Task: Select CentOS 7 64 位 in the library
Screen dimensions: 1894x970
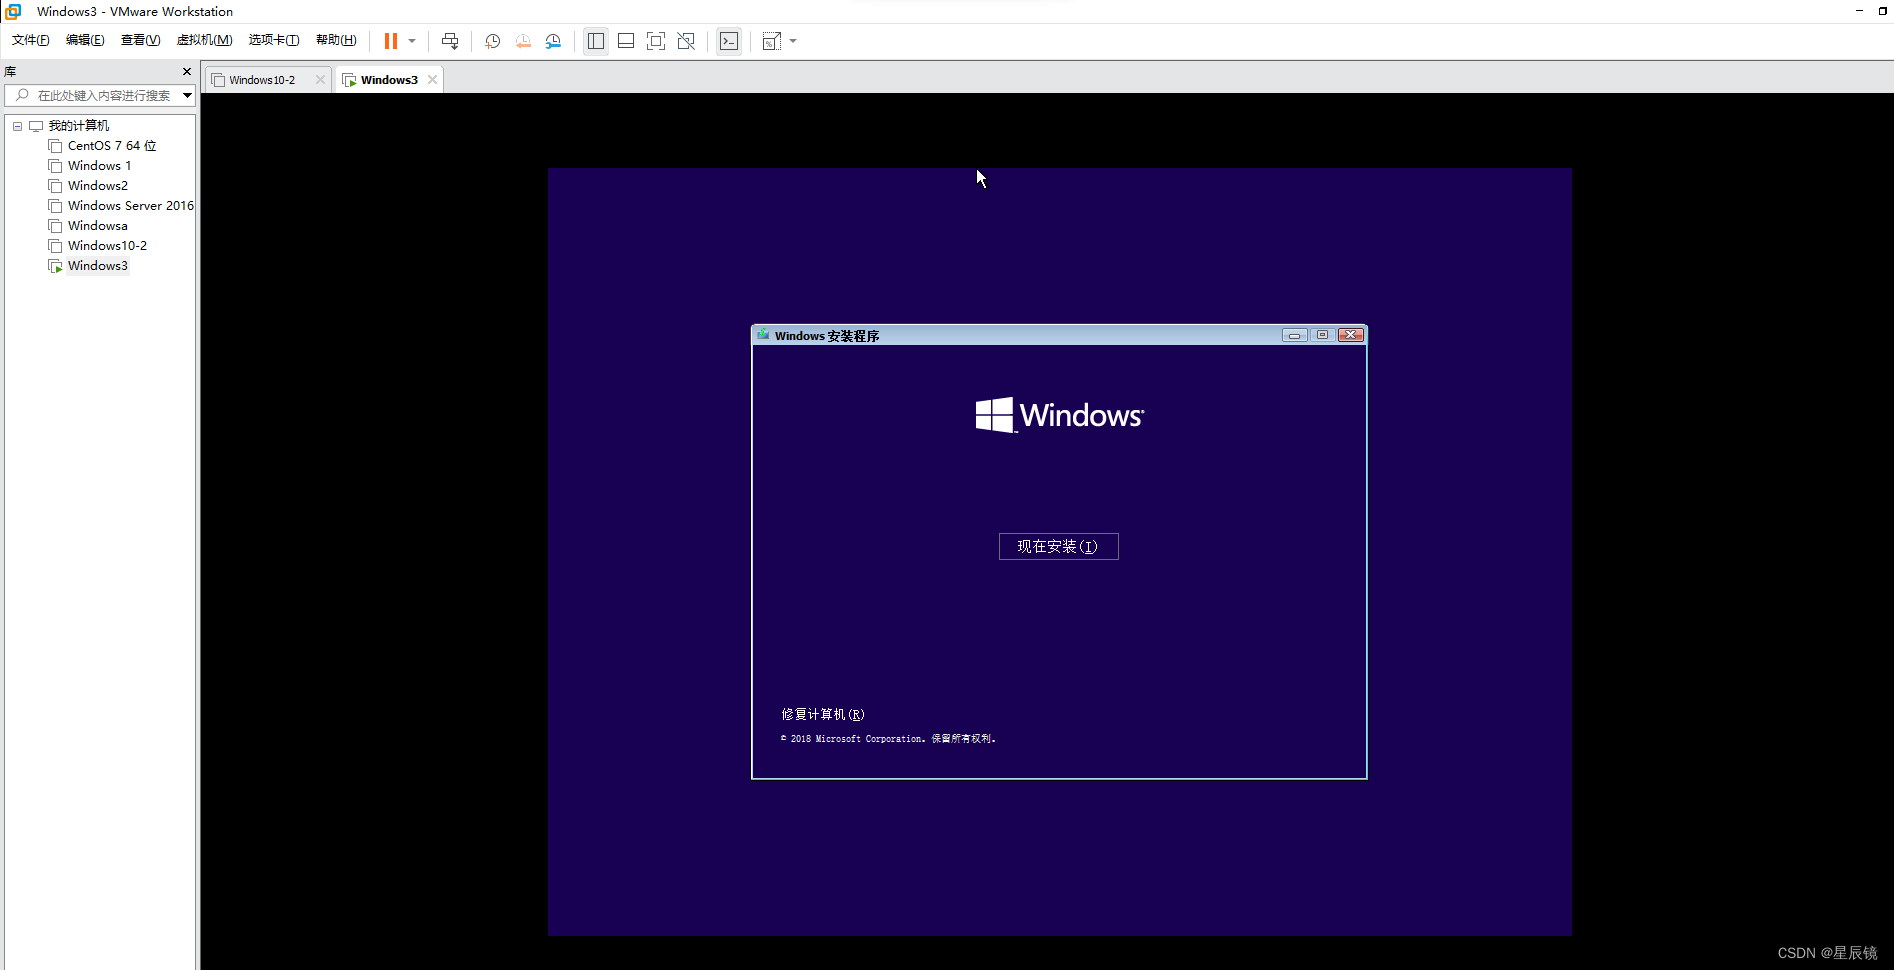Action: tap(112, 146)
